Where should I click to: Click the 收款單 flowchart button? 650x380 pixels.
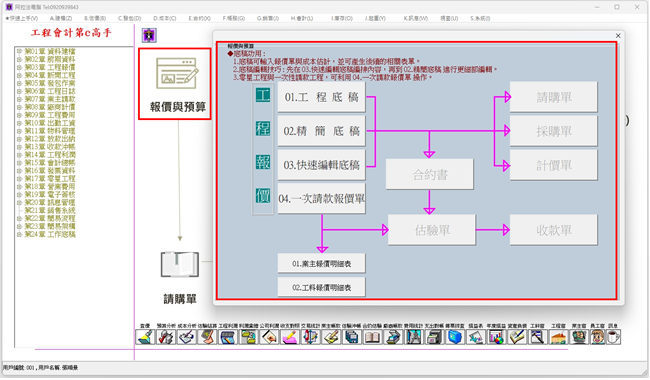tap(553, 230)
